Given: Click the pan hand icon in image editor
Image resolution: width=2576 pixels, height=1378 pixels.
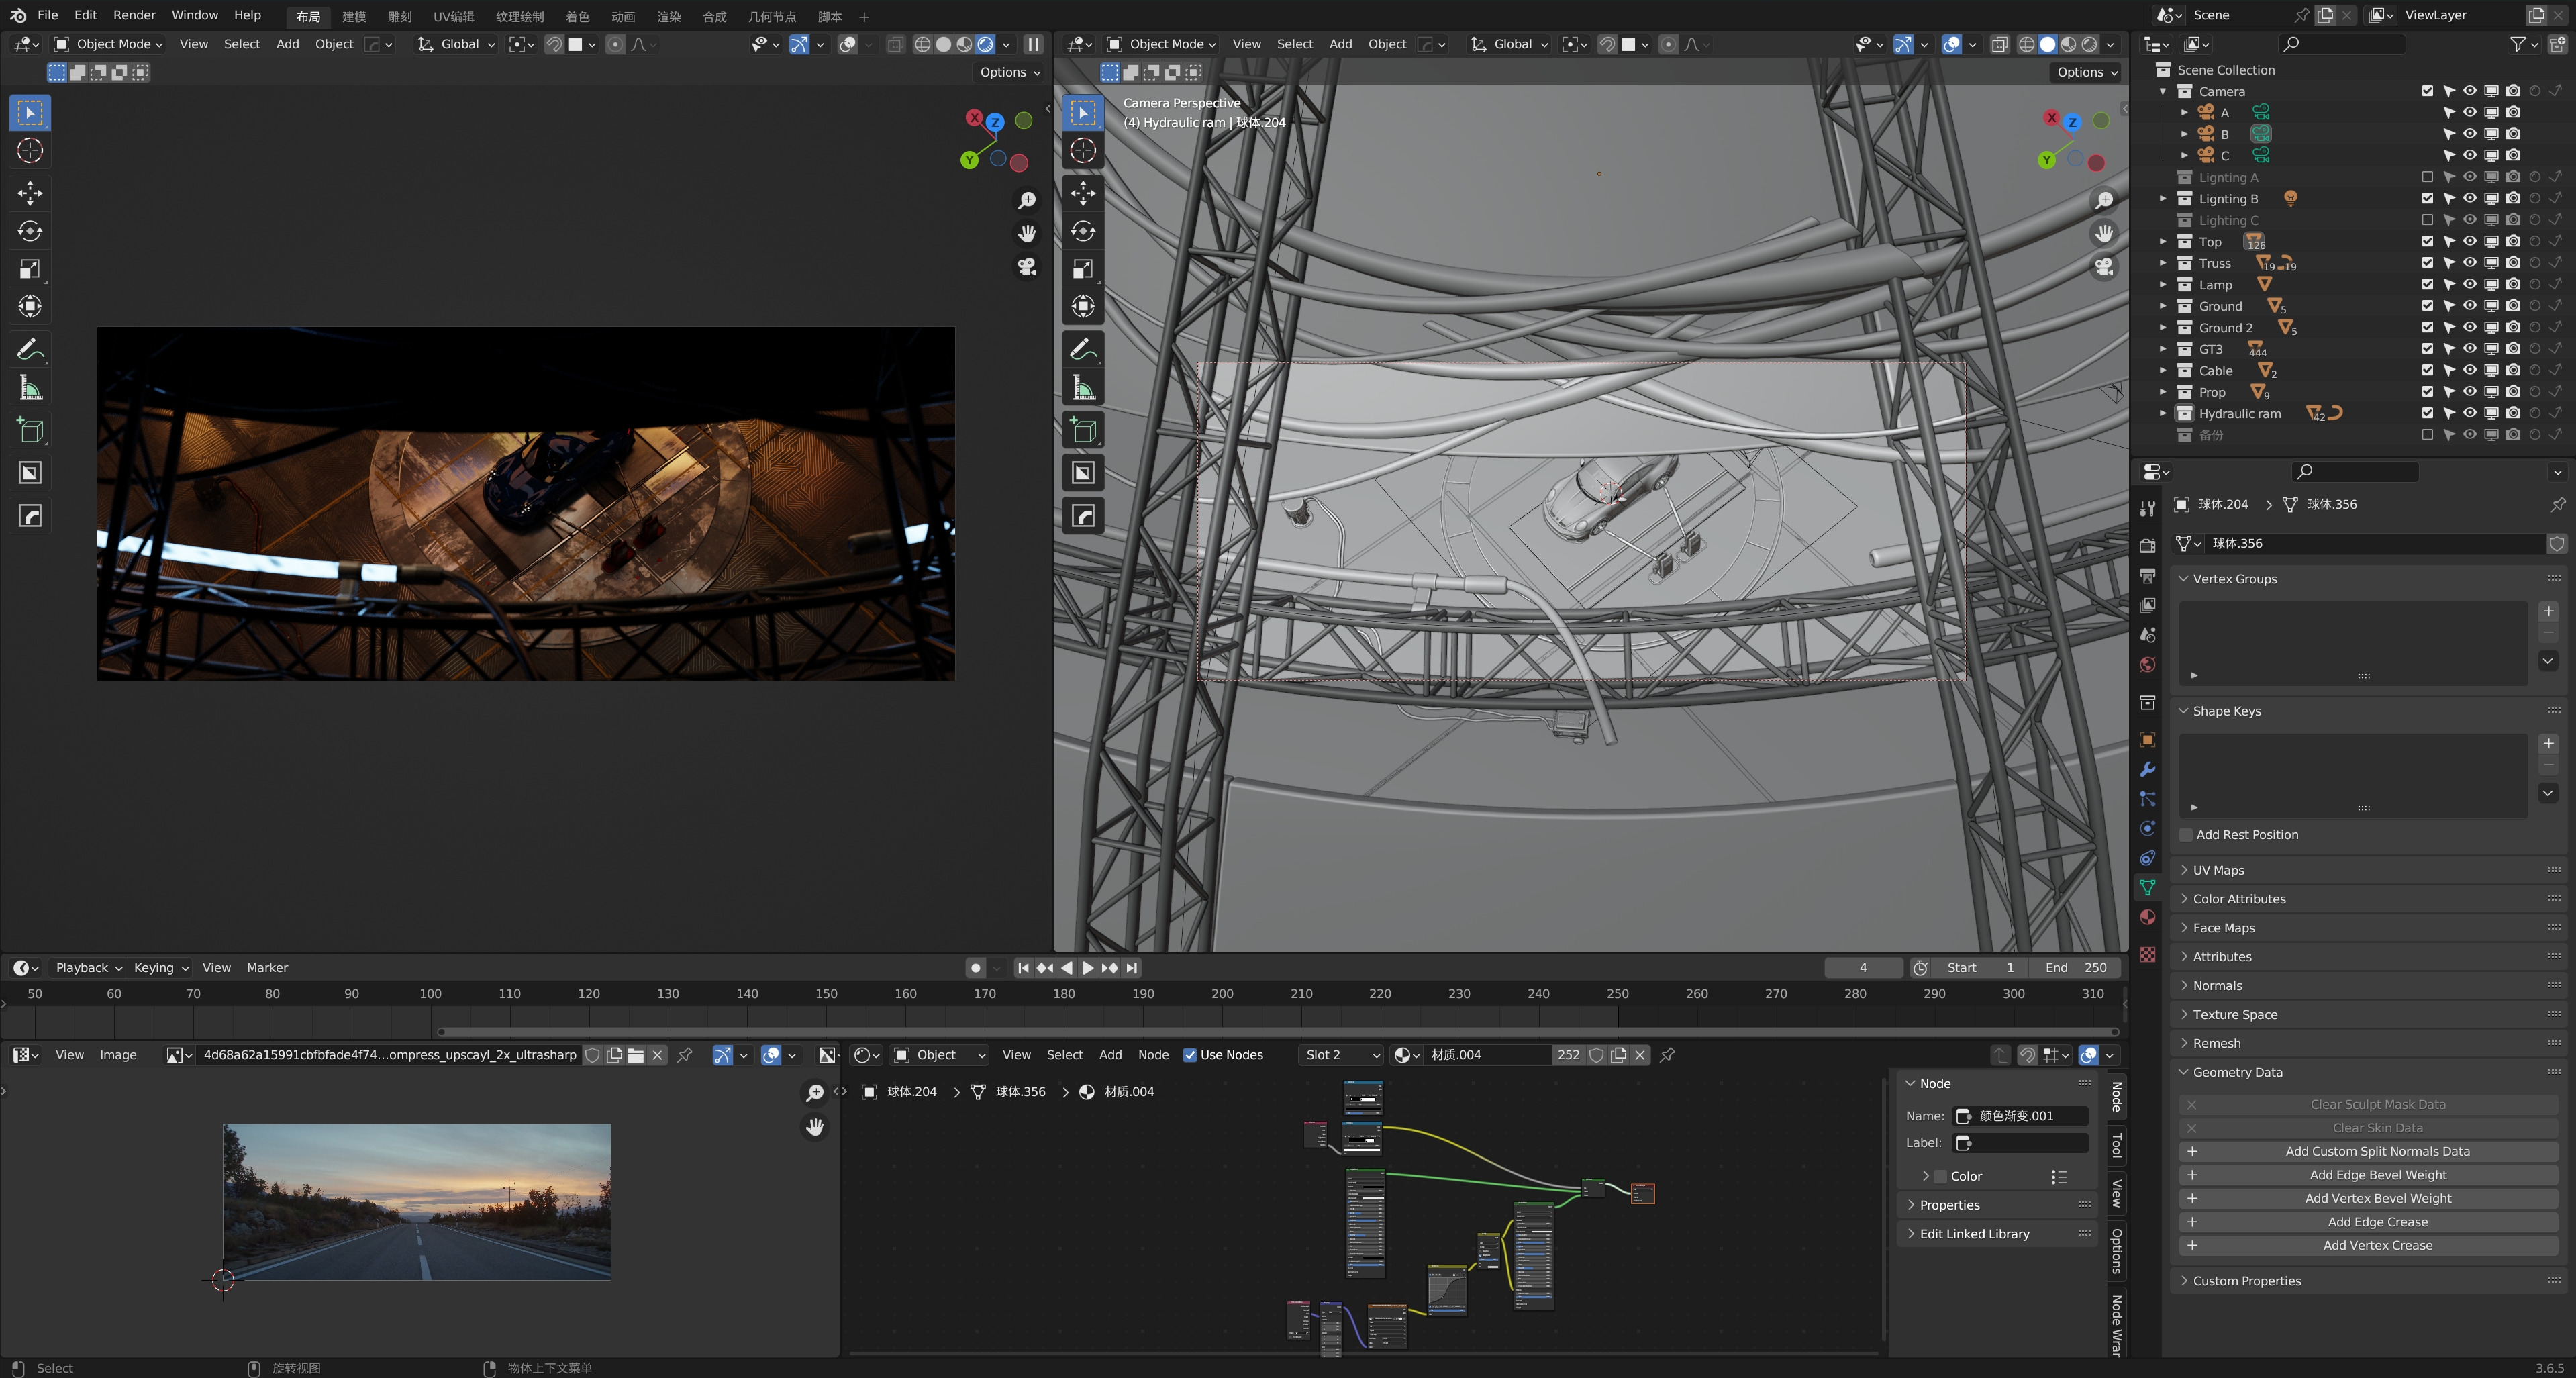Looking at the screenshot, I should pos(815,1127).
